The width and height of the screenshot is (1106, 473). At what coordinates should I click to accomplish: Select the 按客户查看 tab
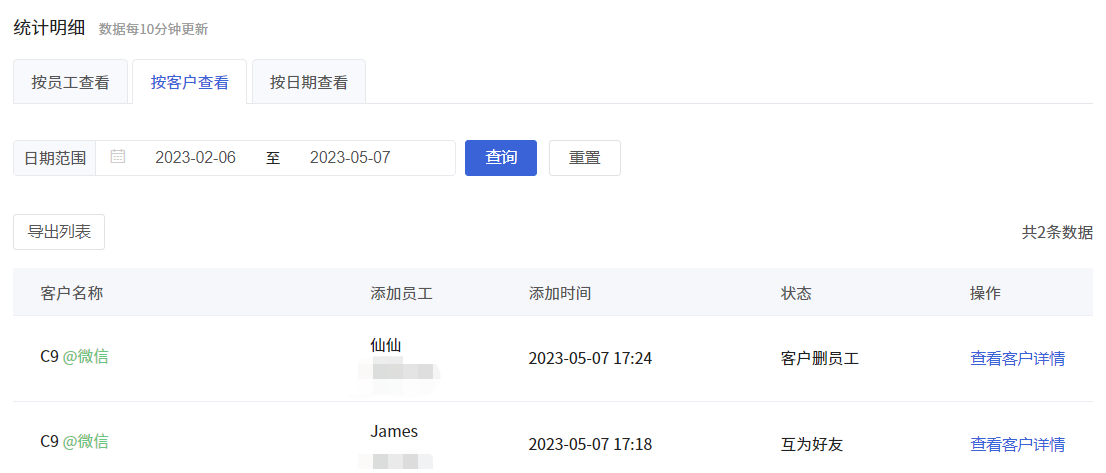pos(190,82)
